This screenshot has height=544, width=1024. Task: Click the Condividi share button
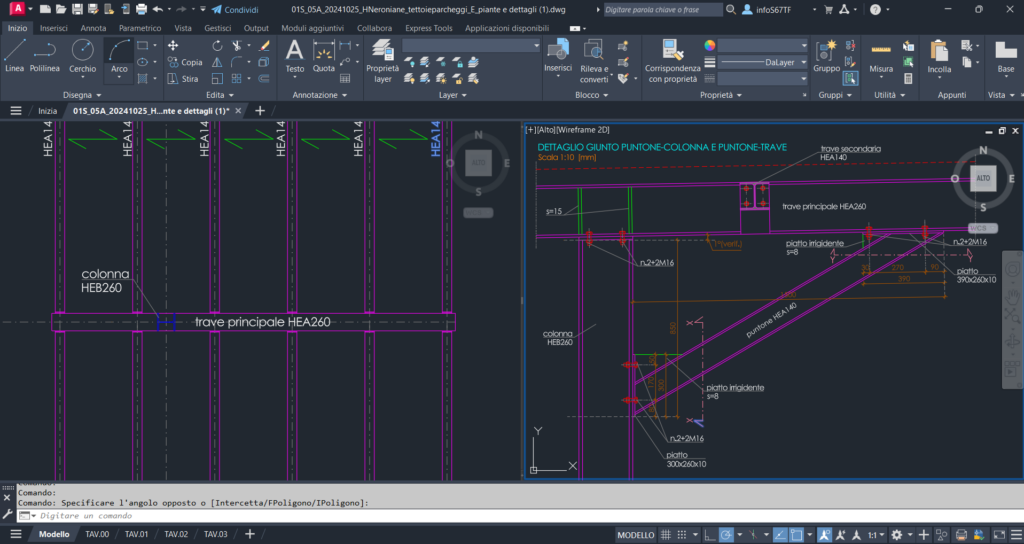click(x=235, y=9)
